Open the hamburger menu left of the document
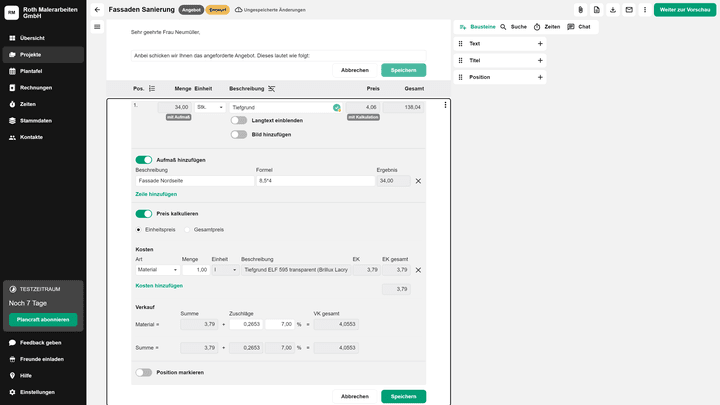The height and width of the screenshot is (405, 720). (x=97, y=27)
